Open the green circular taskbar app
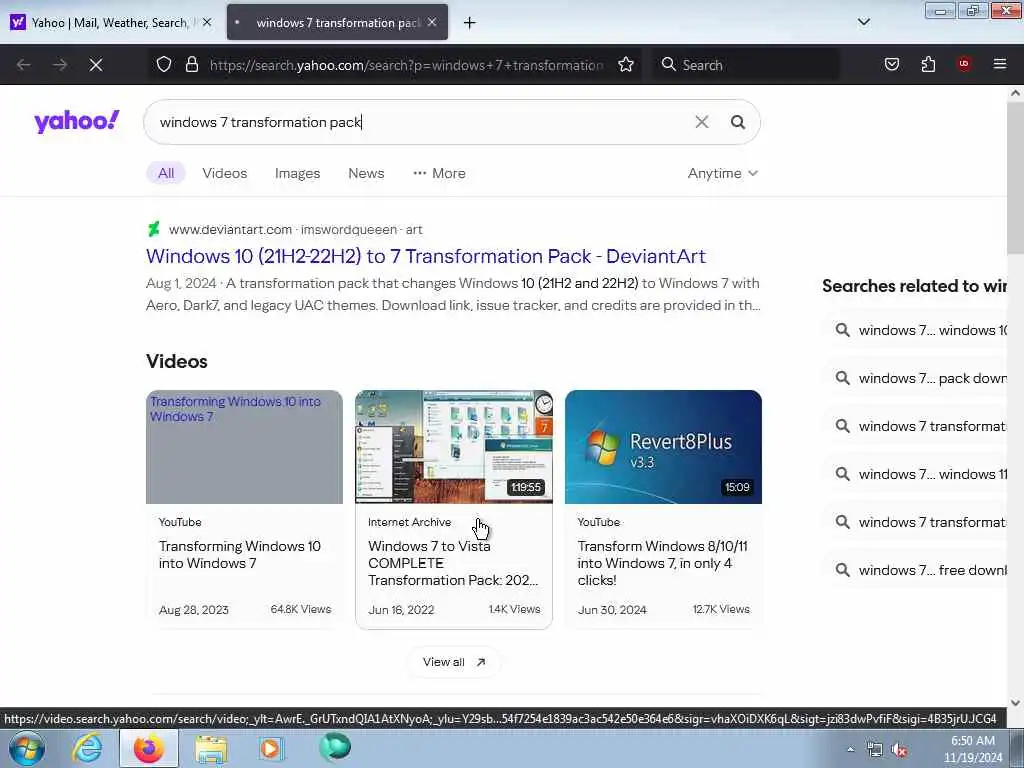 [335, 748]
